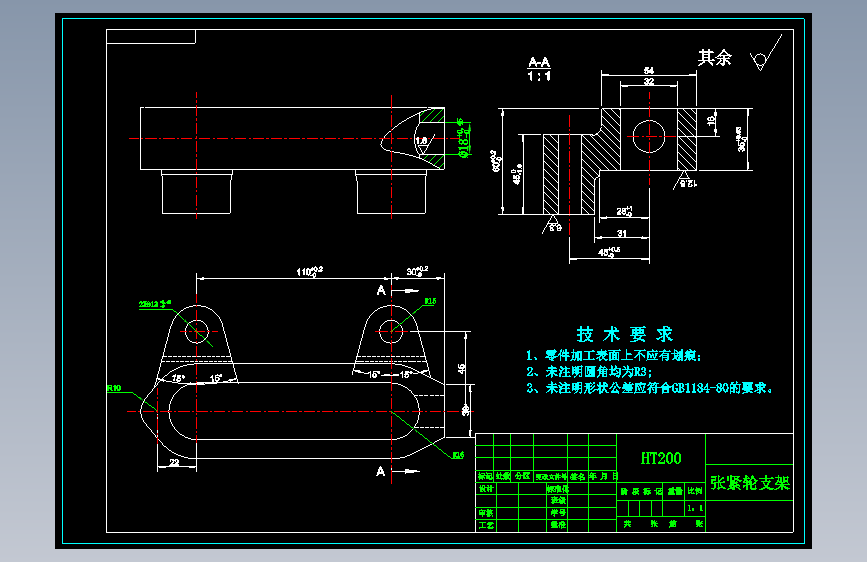Click the 工艺 cell in title block
Image resolution: width=867 pixels, height=562 pixels.
click(486, 525)
